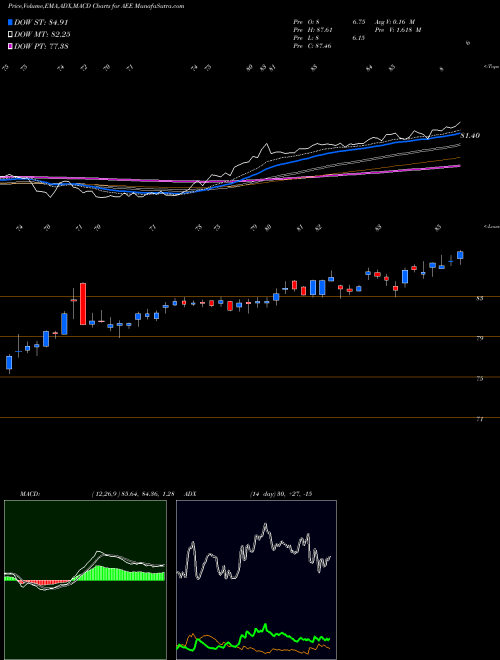Click the 79 price axis label

click(x=479, y=338)
